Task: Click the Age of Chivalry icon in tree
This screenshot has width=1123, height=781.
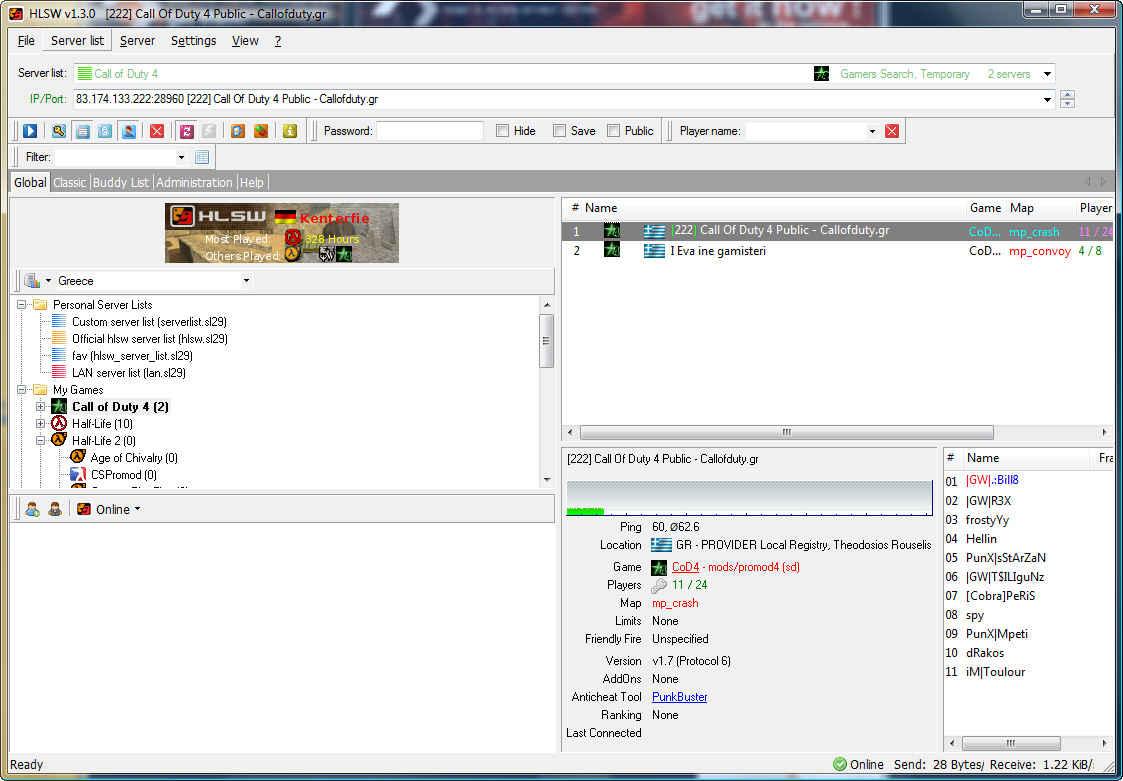Action: (x=77, y=457)
